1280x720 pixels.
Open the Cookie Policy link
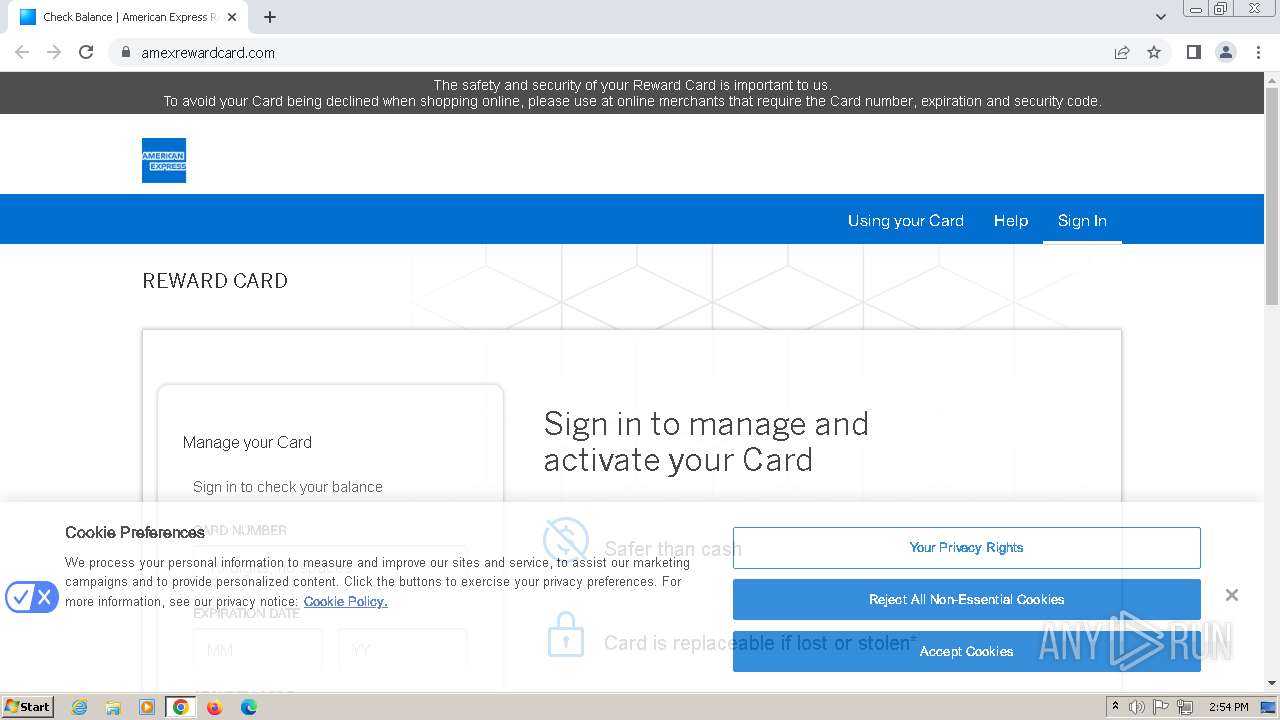pos(345,601)
